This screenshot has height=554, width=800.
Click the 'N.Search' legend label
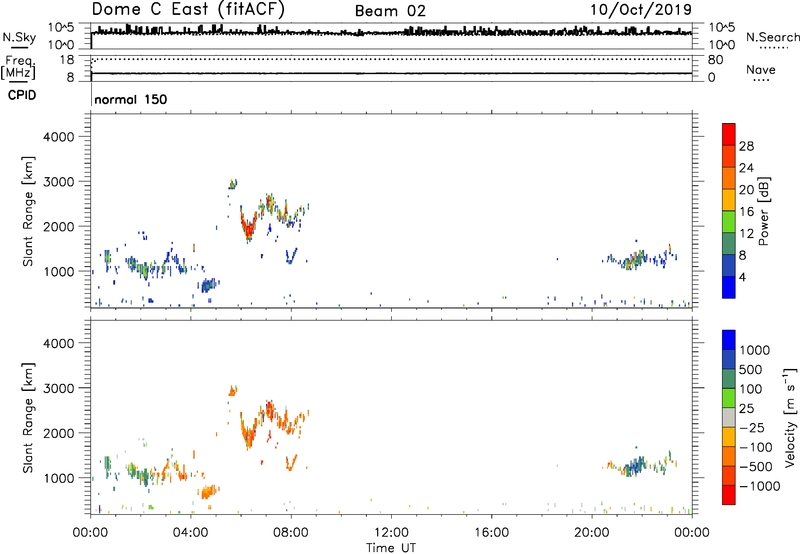pyautogui.click(x=772, y=37)
